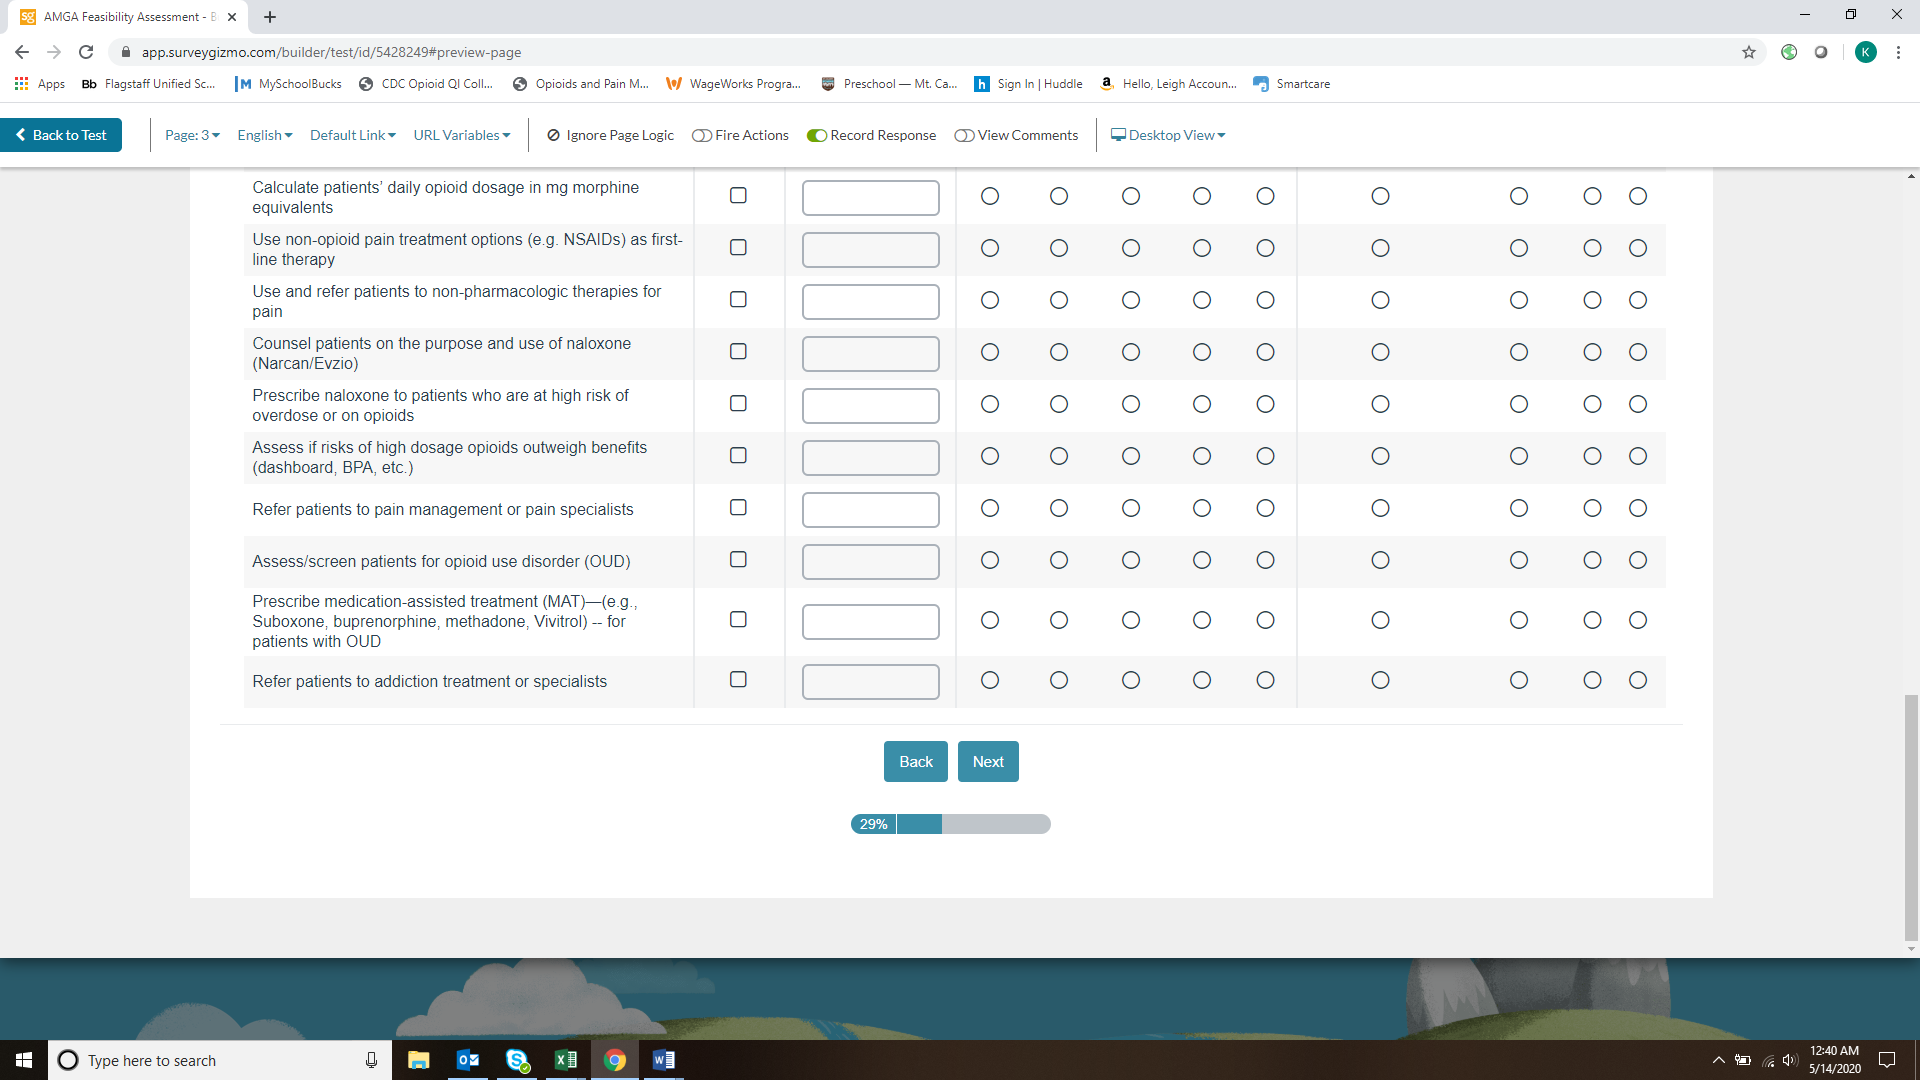The height and width of the screenshot is (1080, 1920).
Task: Click the Back to Test button
Action: [61, 135]
